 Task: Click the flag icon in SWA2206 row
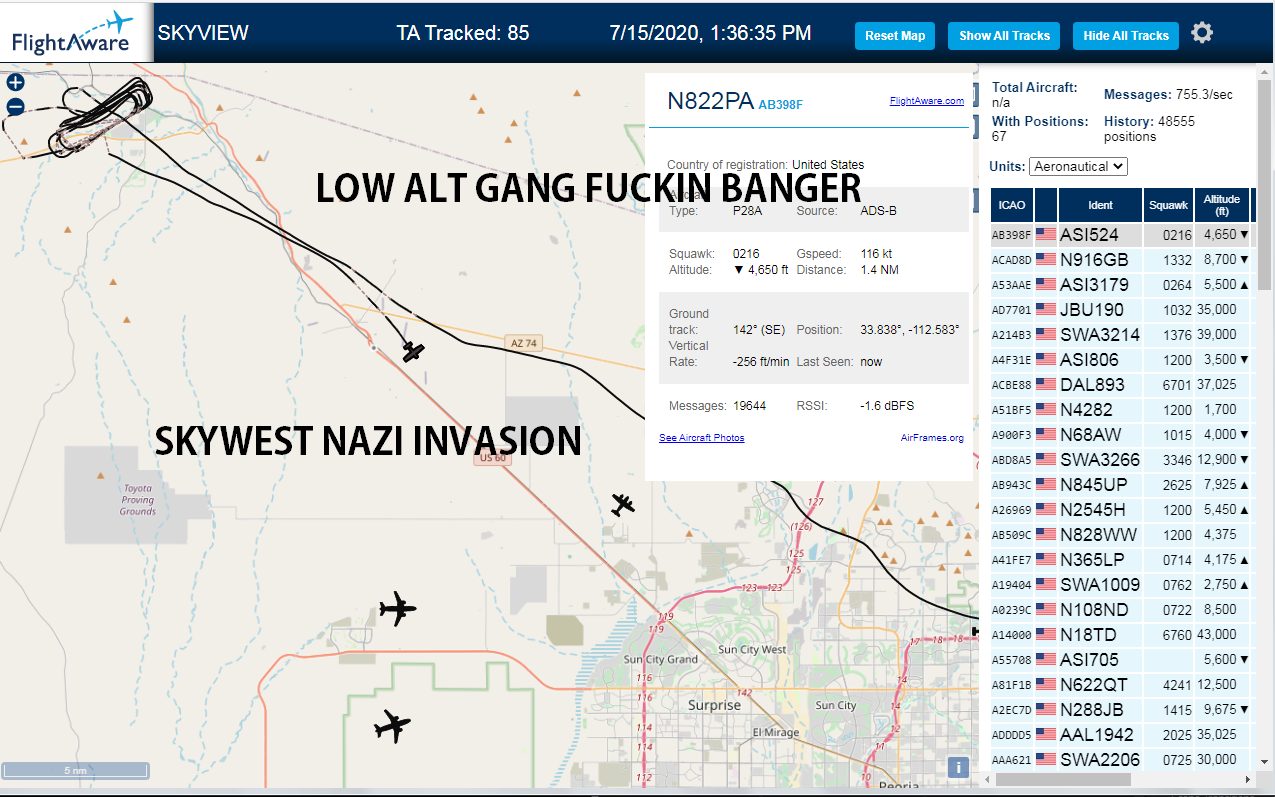pyautogui.click(x=1046, y=760)
